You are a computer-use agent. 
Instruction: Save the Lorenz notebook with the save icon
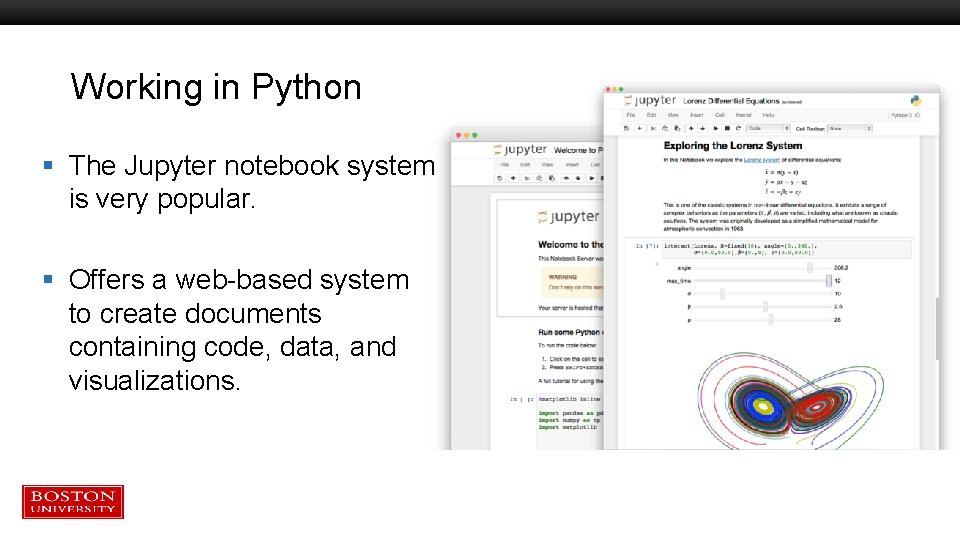tap(626, 129)
